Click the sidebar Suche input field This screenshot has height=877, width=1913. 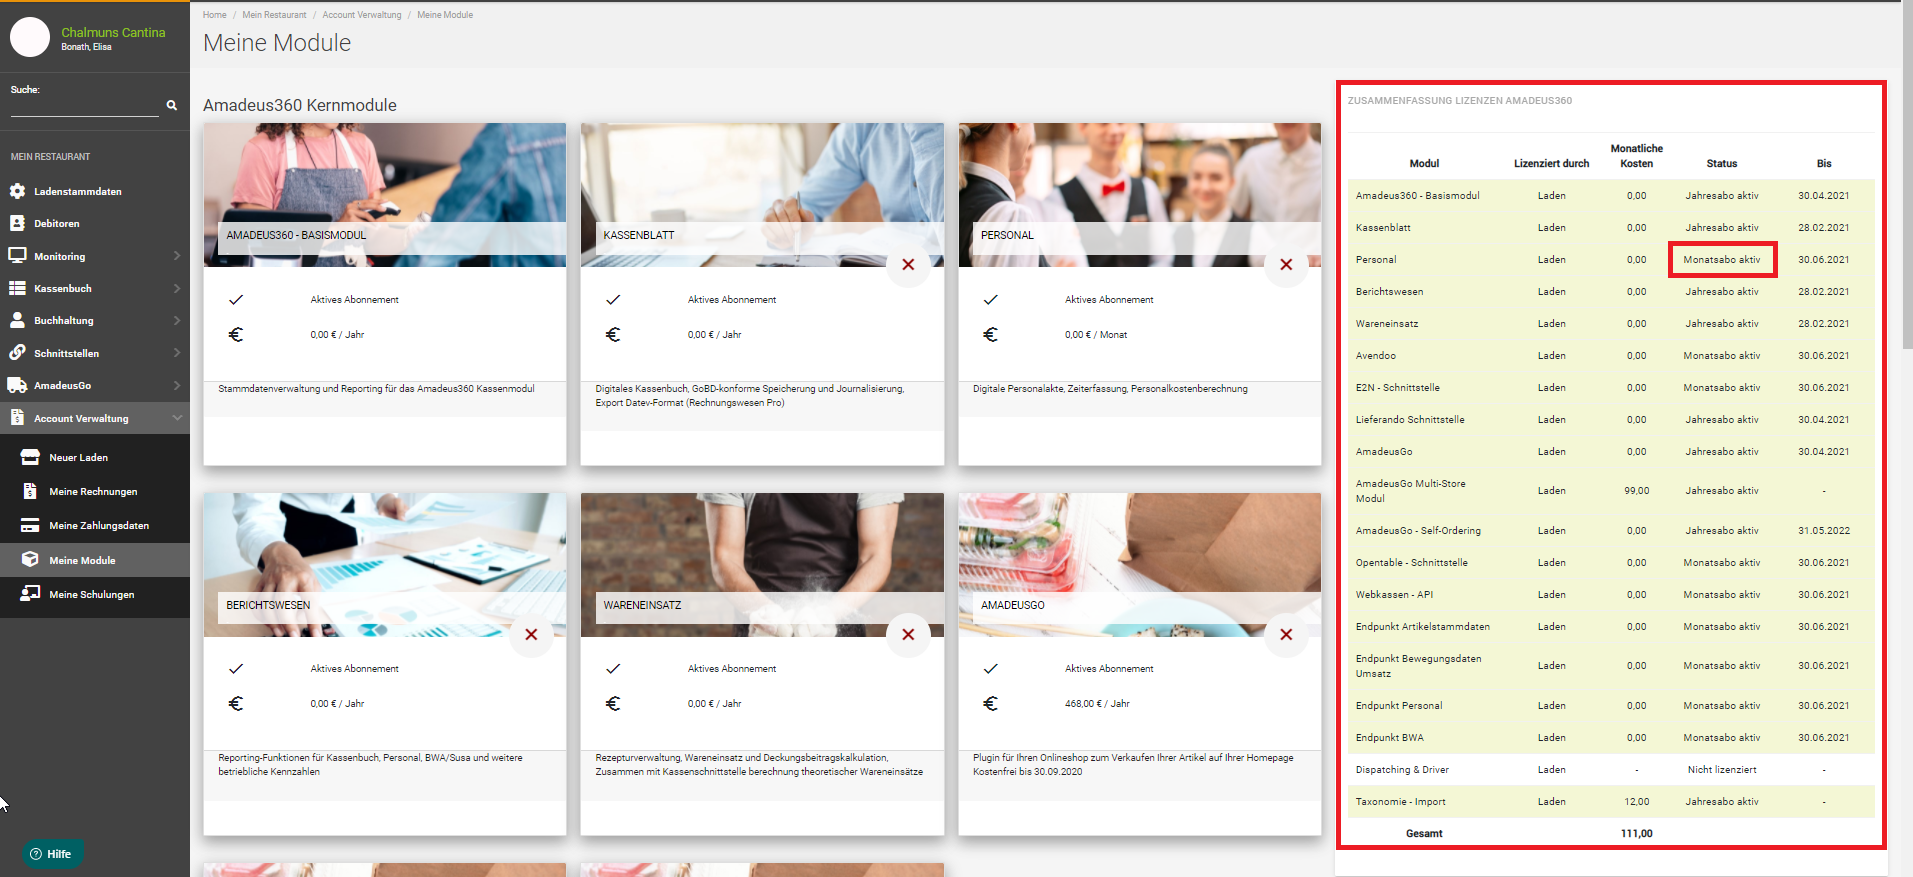[x=85, y=106]
